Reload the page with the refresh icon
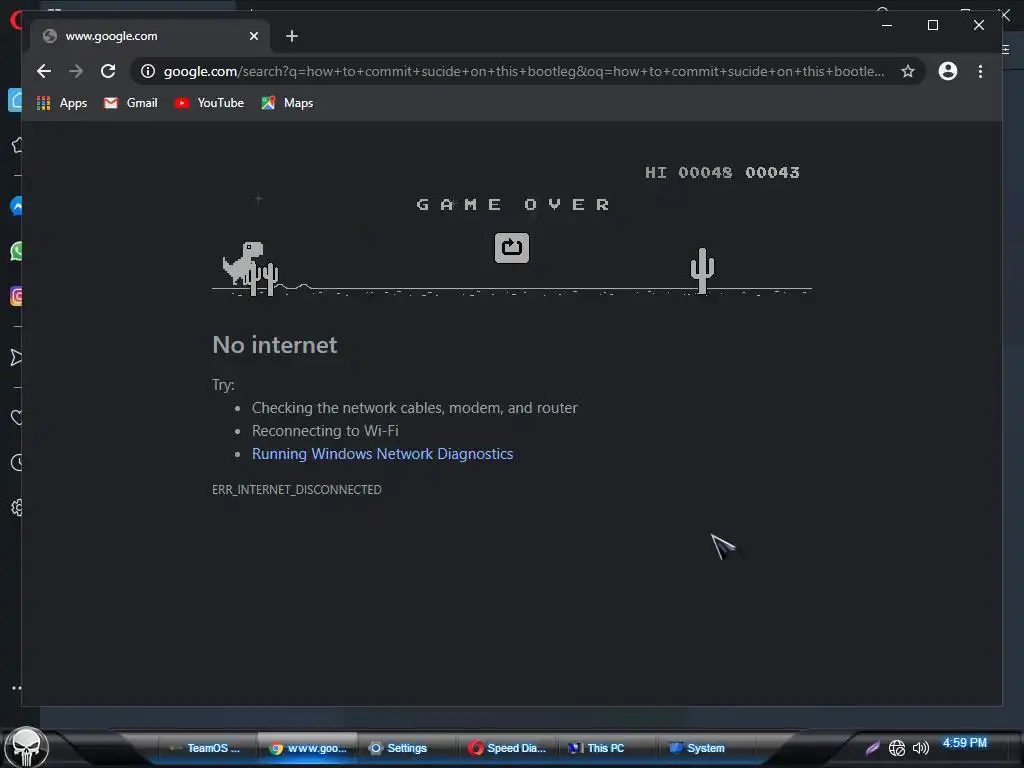The image size is (1024, 768). point(108,71)
